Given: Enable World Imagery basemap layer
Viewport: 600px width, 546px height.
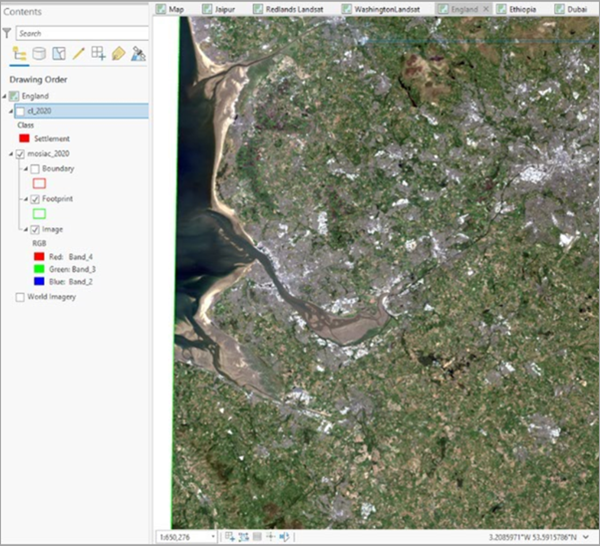Looking at the screenshot, I should (x=20, y=297).
